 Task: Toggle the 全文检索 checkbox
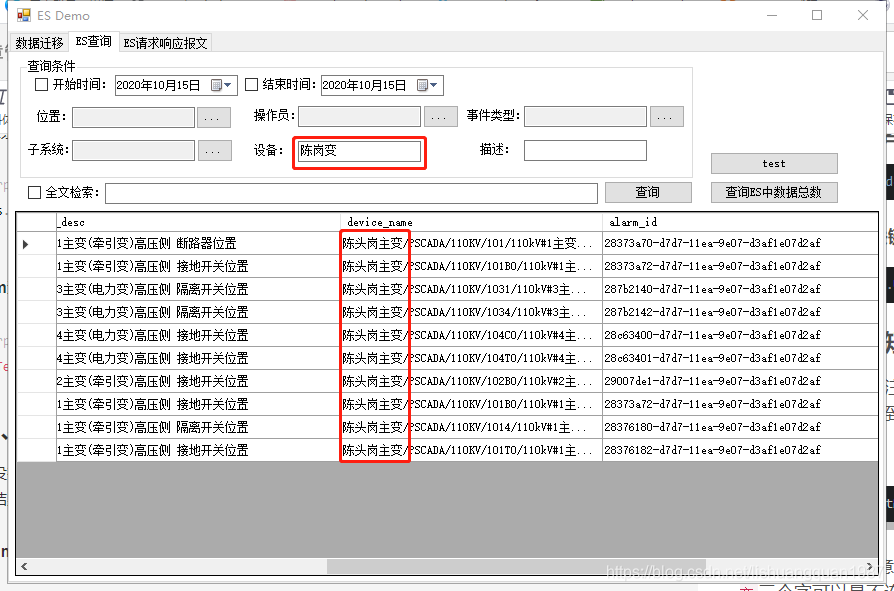[x=35, y=193]
